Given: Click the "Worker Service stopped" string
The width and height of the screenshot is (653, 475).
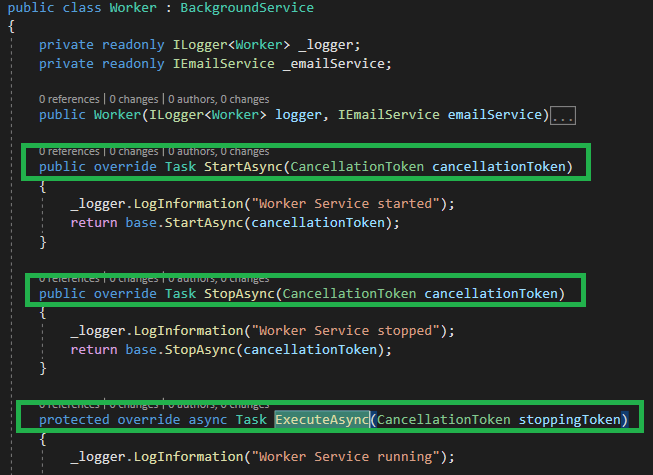Looking at the screenshot, I should pos(345,331).
